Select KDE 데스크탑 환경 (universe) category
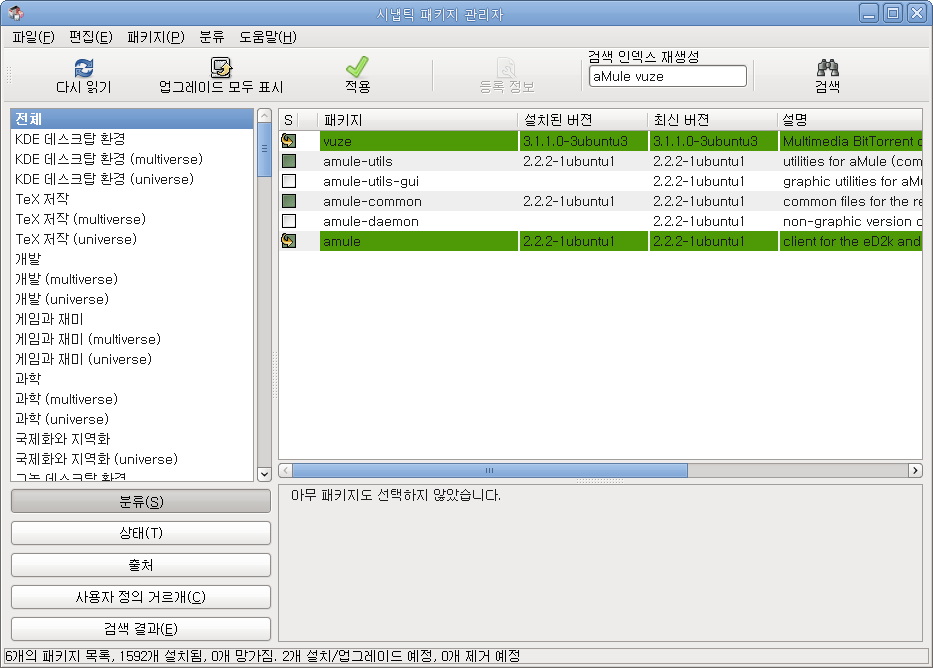The height and width of the screenshot is (668, 933). click(132, 179)
